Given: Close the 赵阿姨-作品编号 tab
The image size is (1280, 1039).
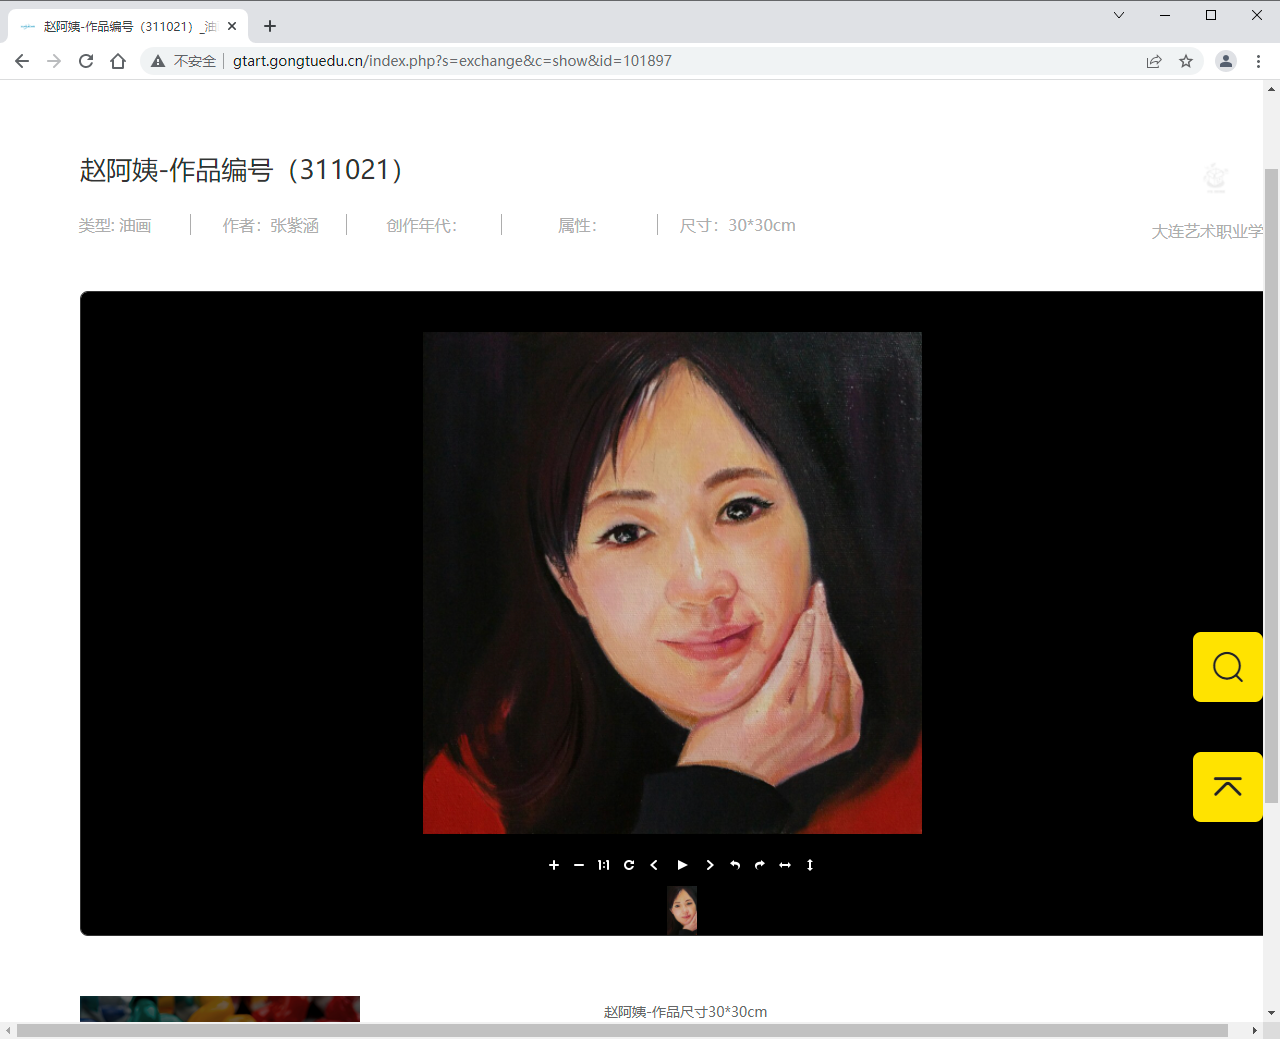Looking at the screenshot, I should [x=232, y=26].
